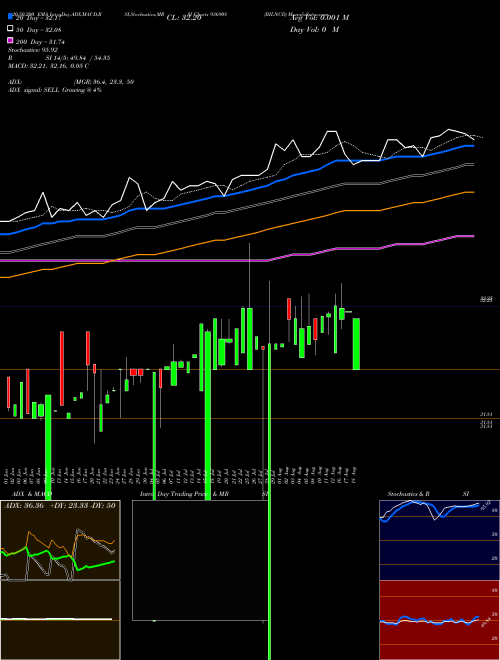Select the '200 Day = 31.74' legend text
The width and height of the screenshot is (500, 660).
tap(40, 41)
